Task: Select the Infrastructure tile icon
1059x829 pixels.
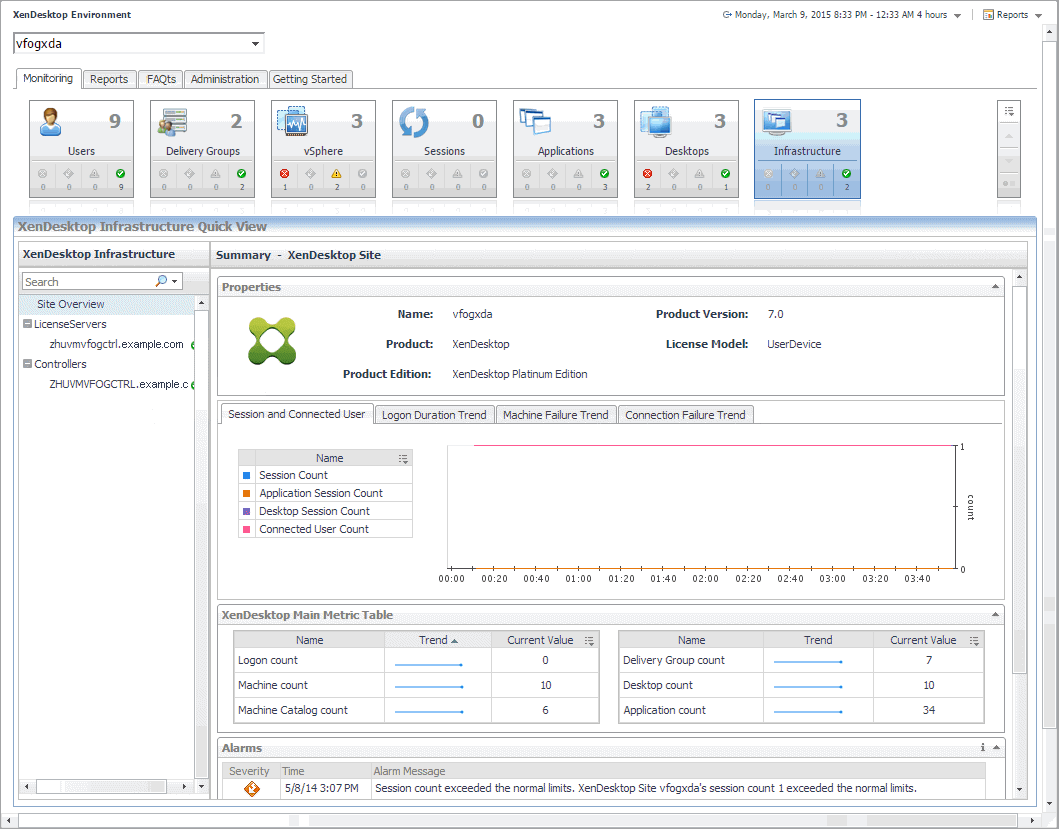Action: 777,122
